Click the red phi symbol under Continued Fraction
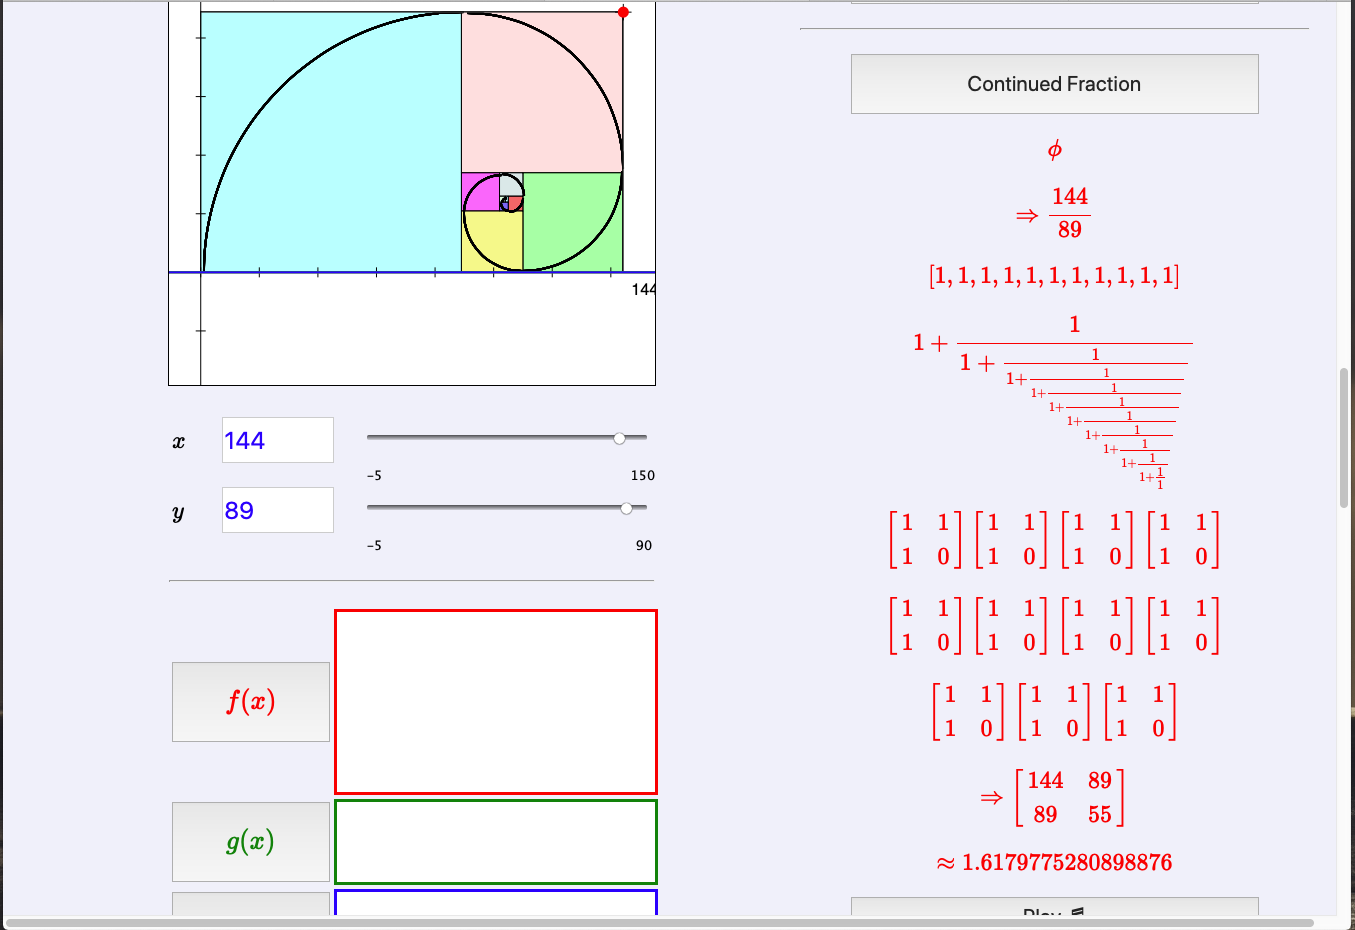This screenshot has height=930, width=1355. 1054,150
